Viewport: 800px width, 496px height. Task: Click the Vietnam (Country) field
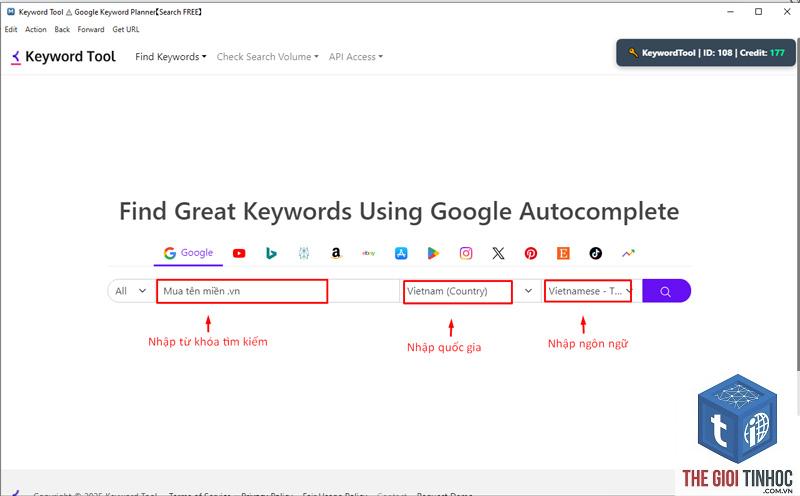458,291
